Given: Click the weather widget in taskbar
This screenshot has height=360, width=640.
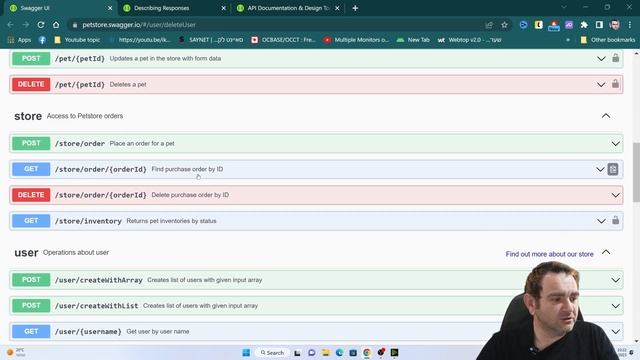Looking at the screenshot, I should 16,352.
